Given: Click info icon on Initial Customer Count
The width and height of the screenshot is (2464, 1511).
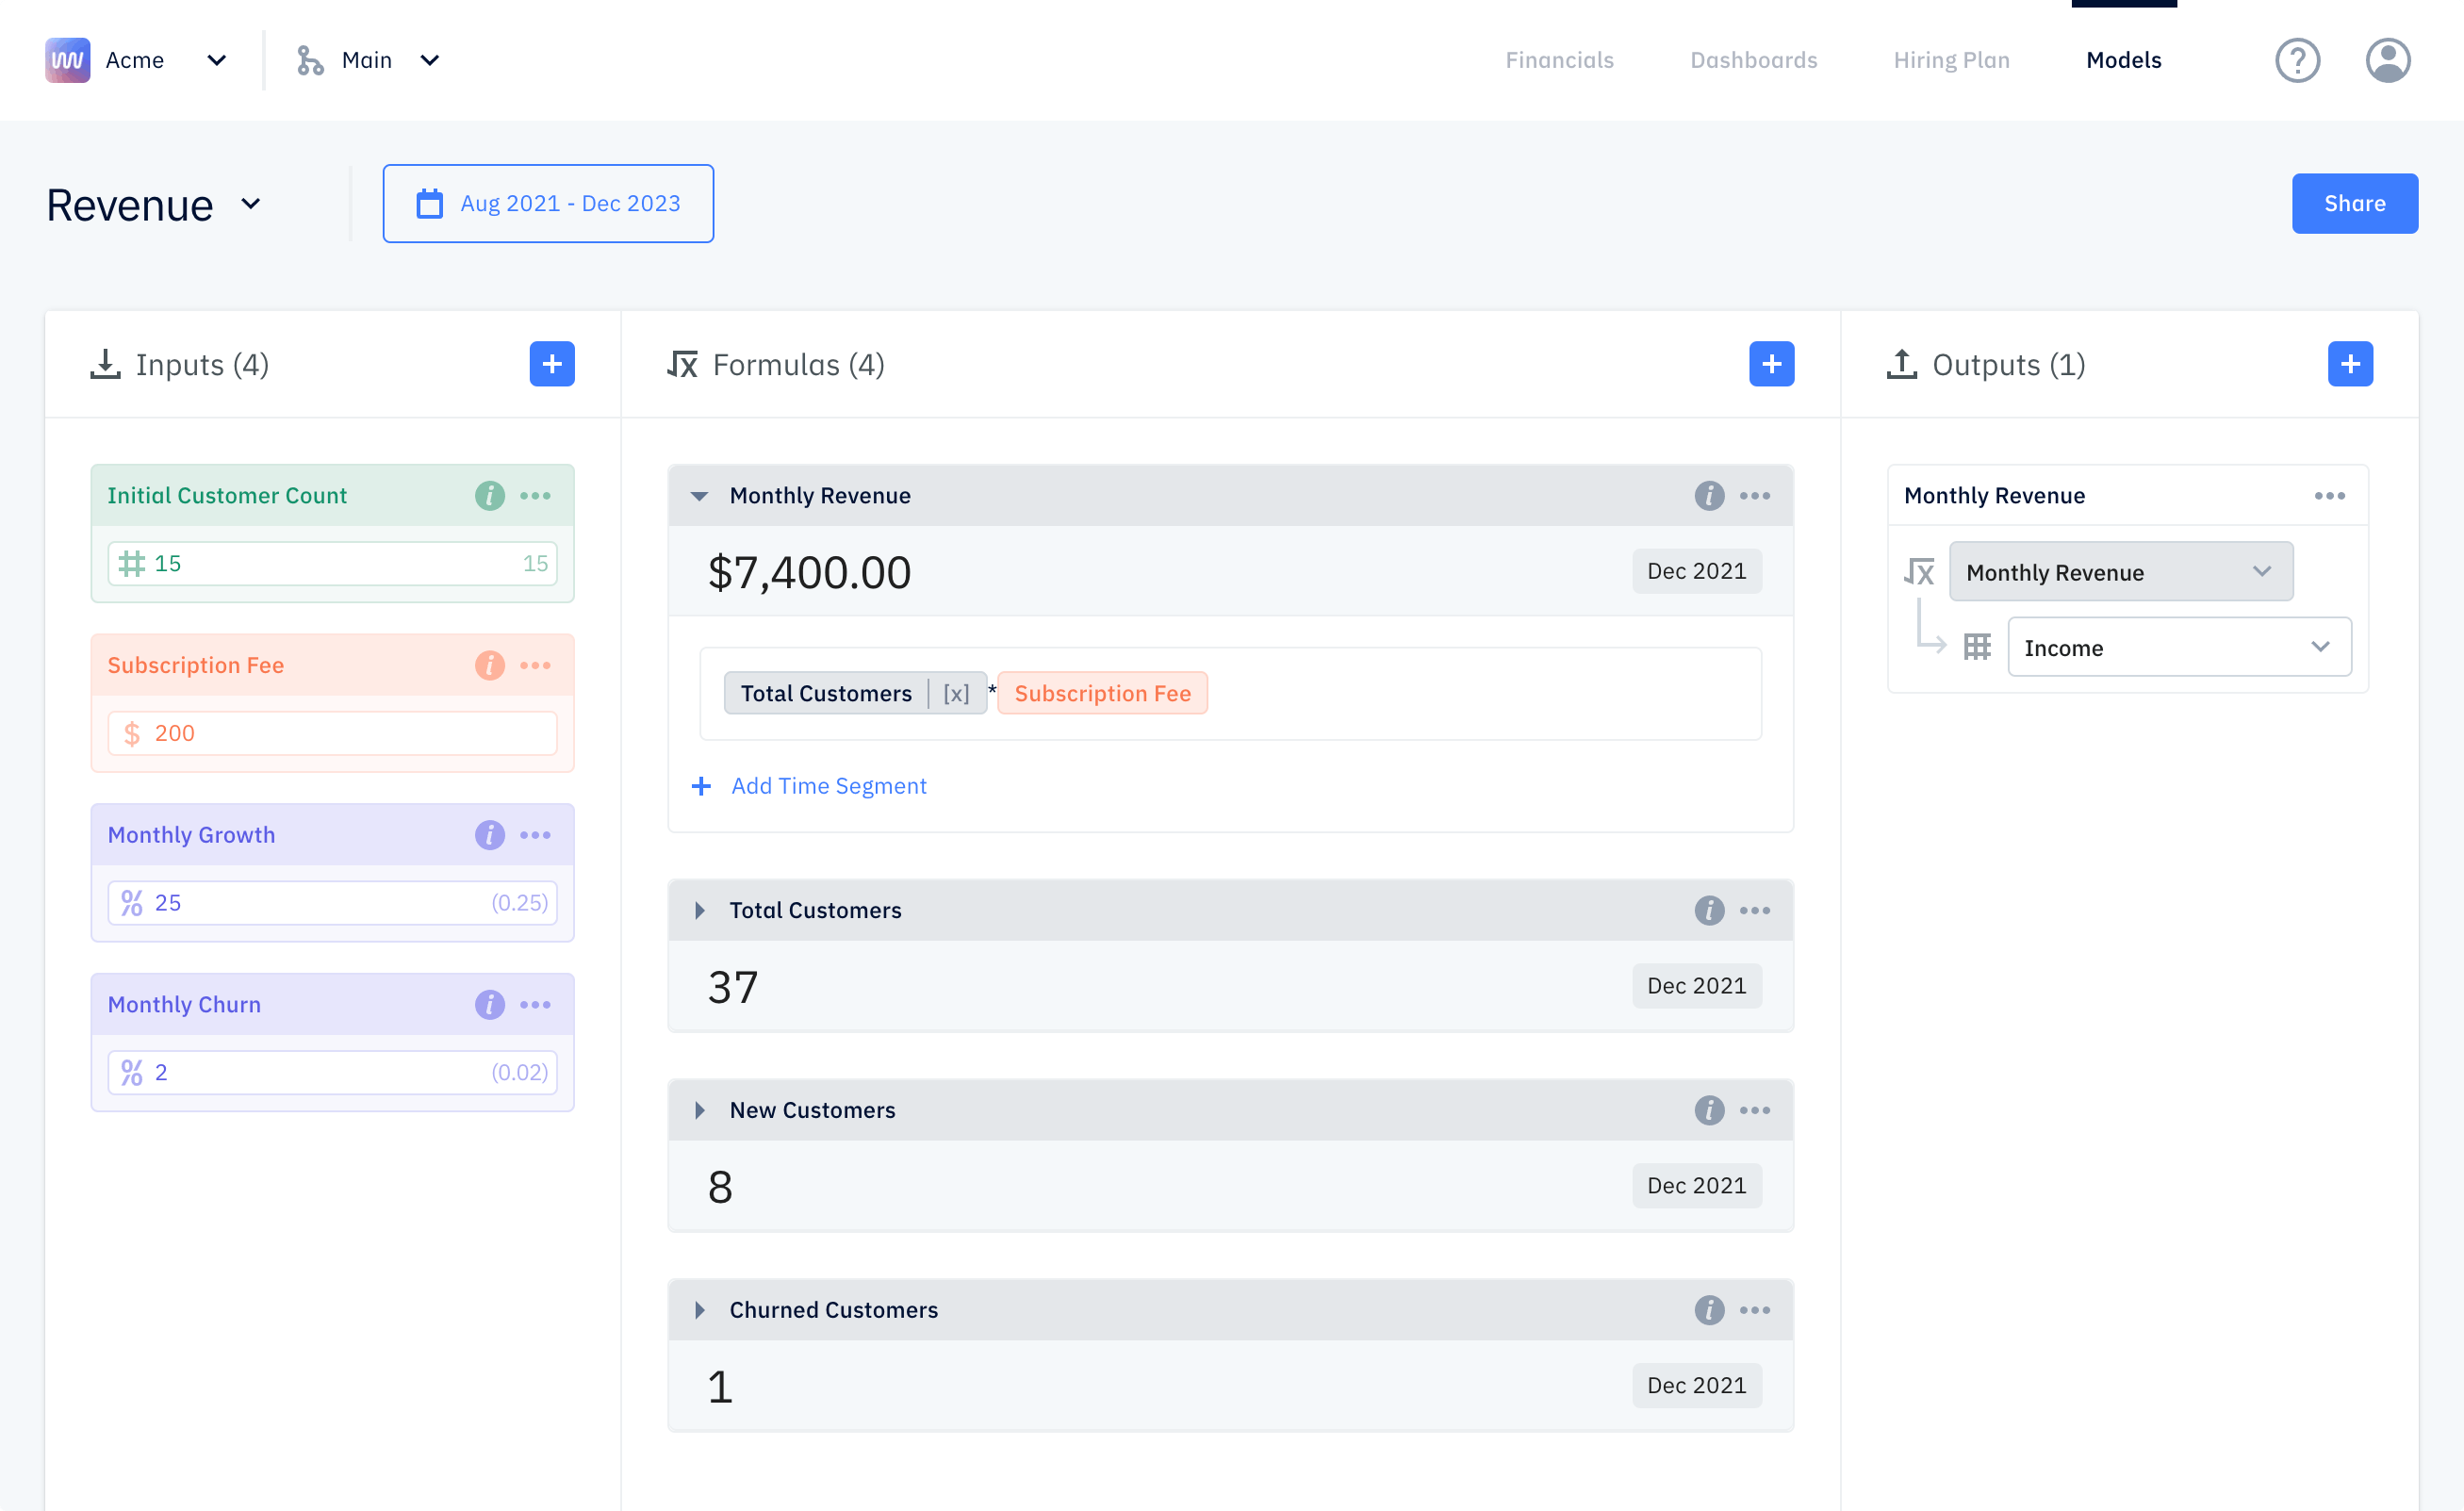Looking at the screenshot, I should point(489,496).
